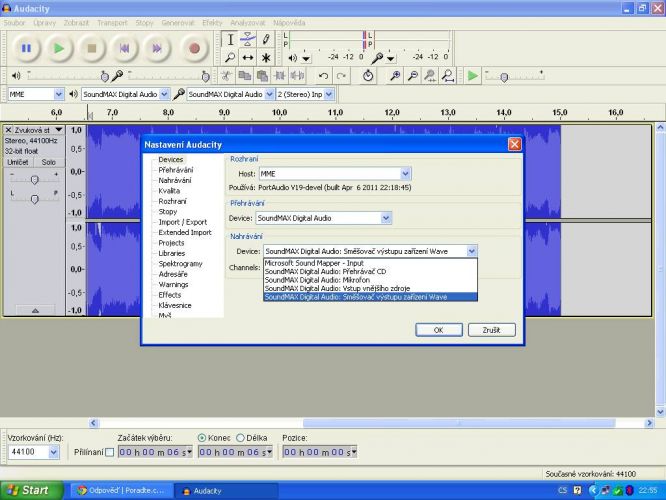The image size is (666, 500).
Task: Open the Klávesnice preferences category
Action: pos(175,305)
